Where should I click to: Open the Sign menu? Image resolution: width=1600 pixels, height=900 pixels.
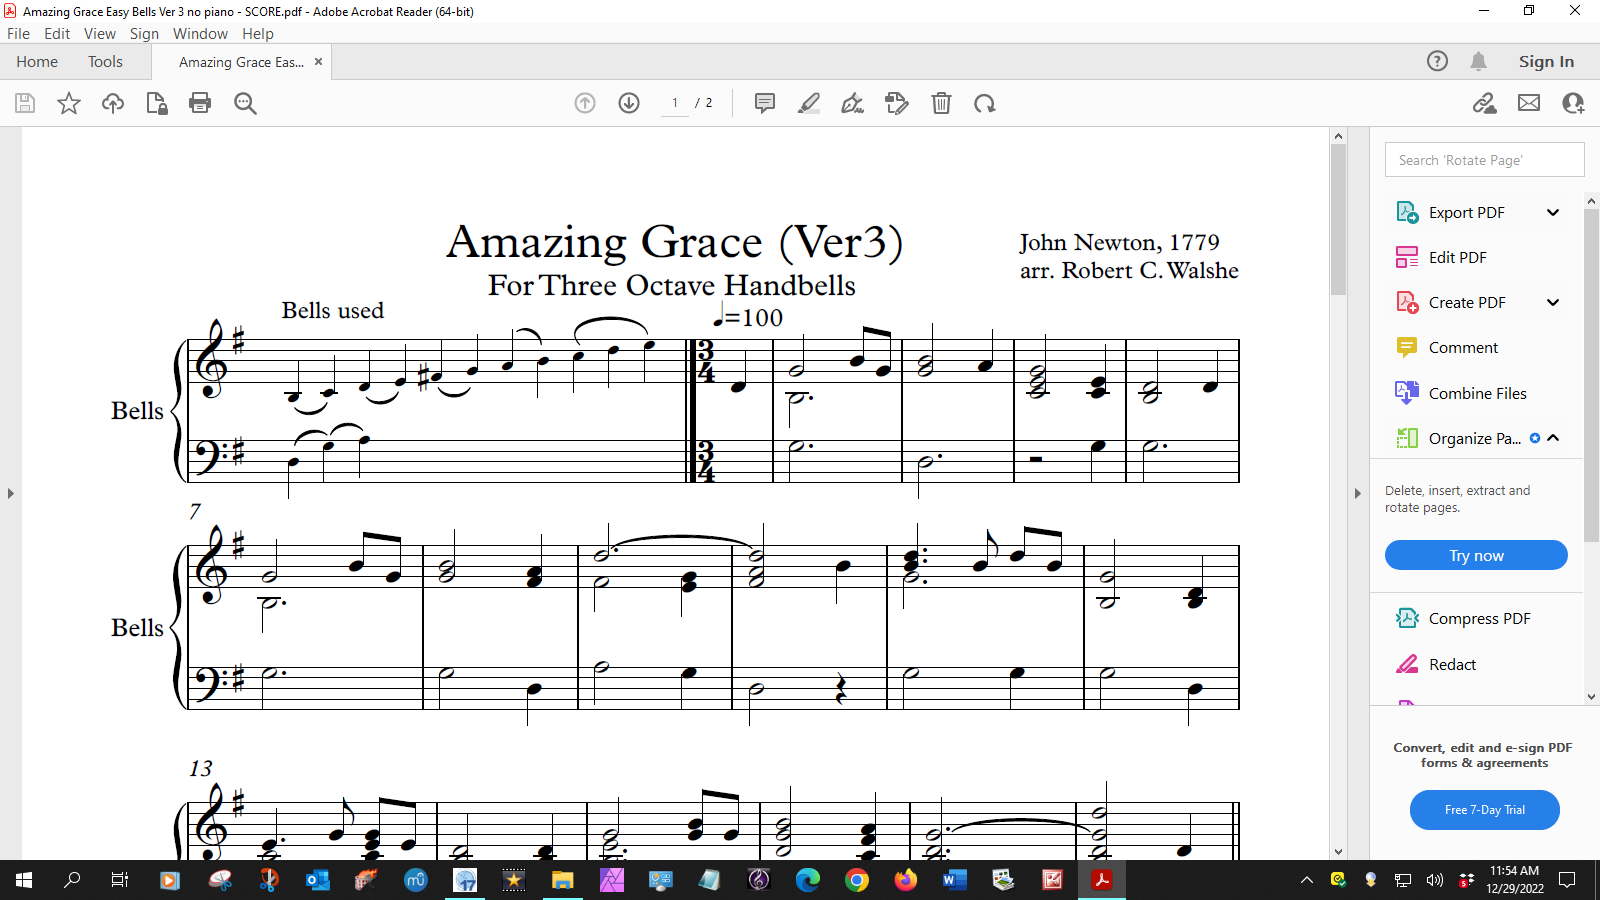[x=144, y=33]
